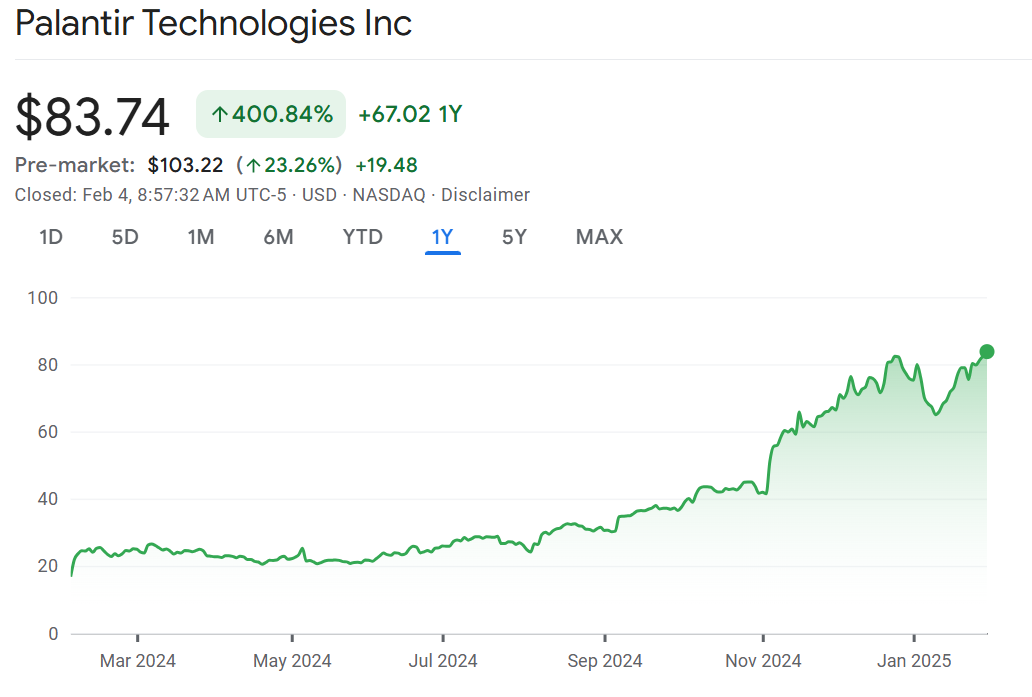Image resolution: width=1032 pixels, height=697 pixels.
Task: Click the 400.84% gain badge
Action: (x=271, y=114)
